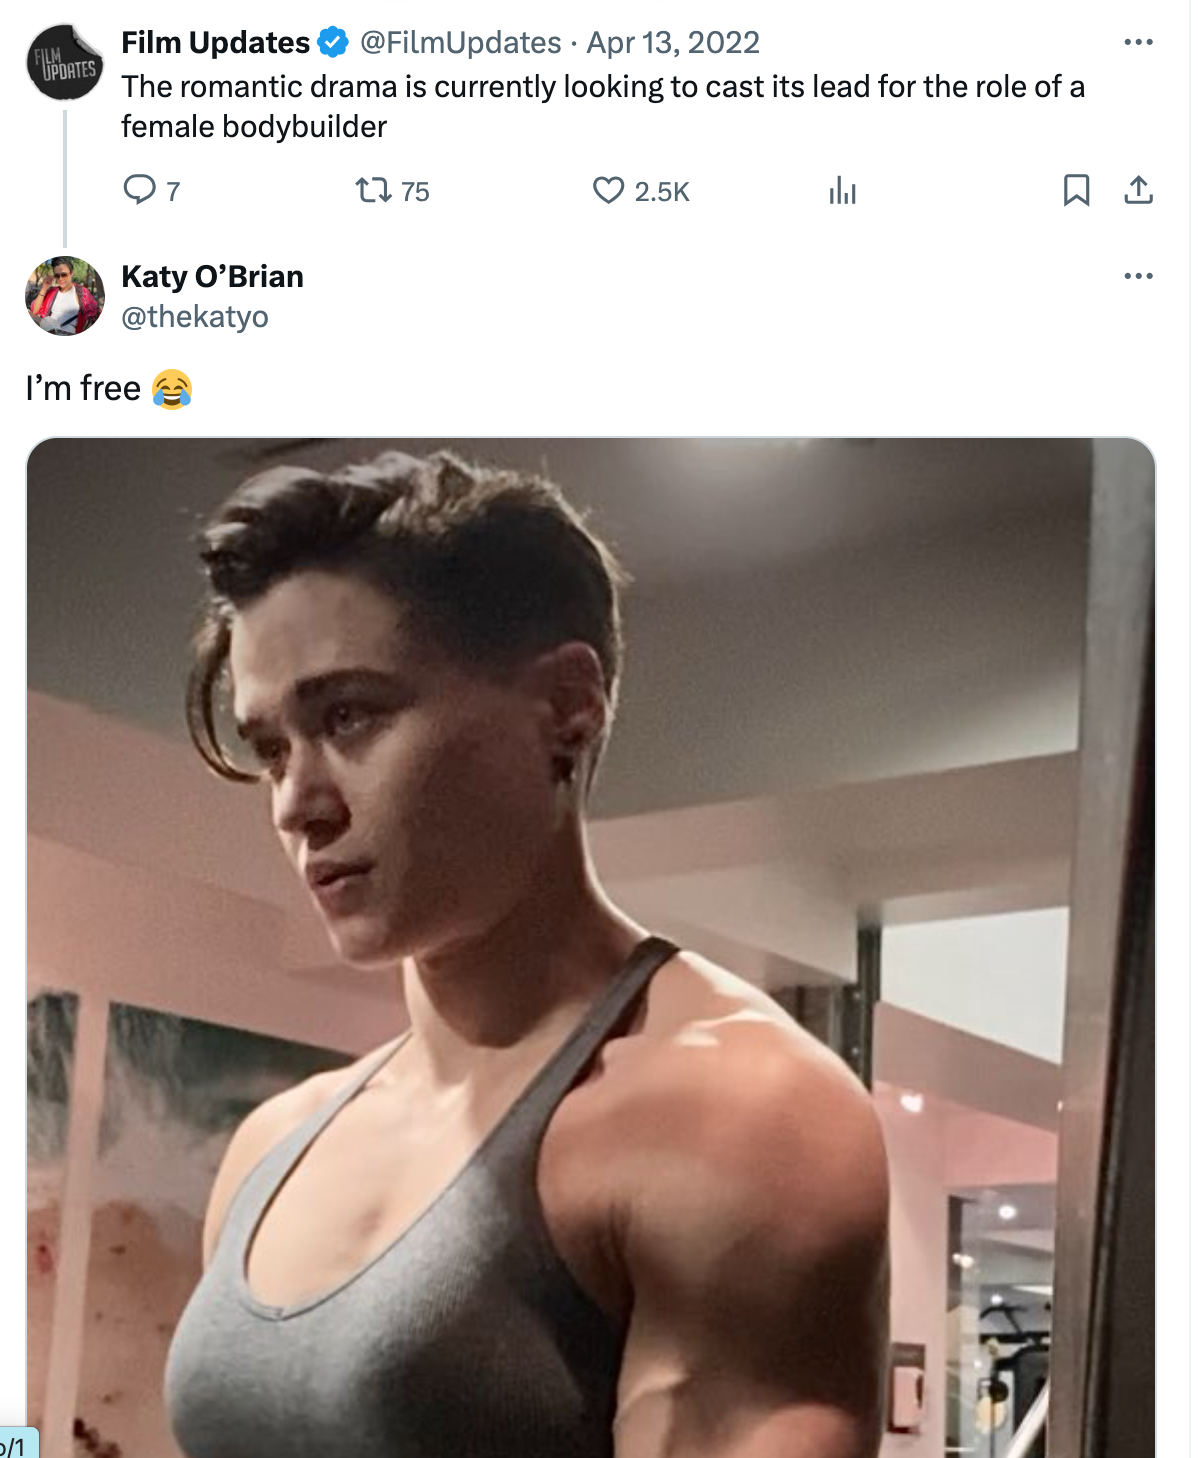Open the Film Updates display name link
Viewport: 1198px width, 1458px height.
[x=215, y=42]
